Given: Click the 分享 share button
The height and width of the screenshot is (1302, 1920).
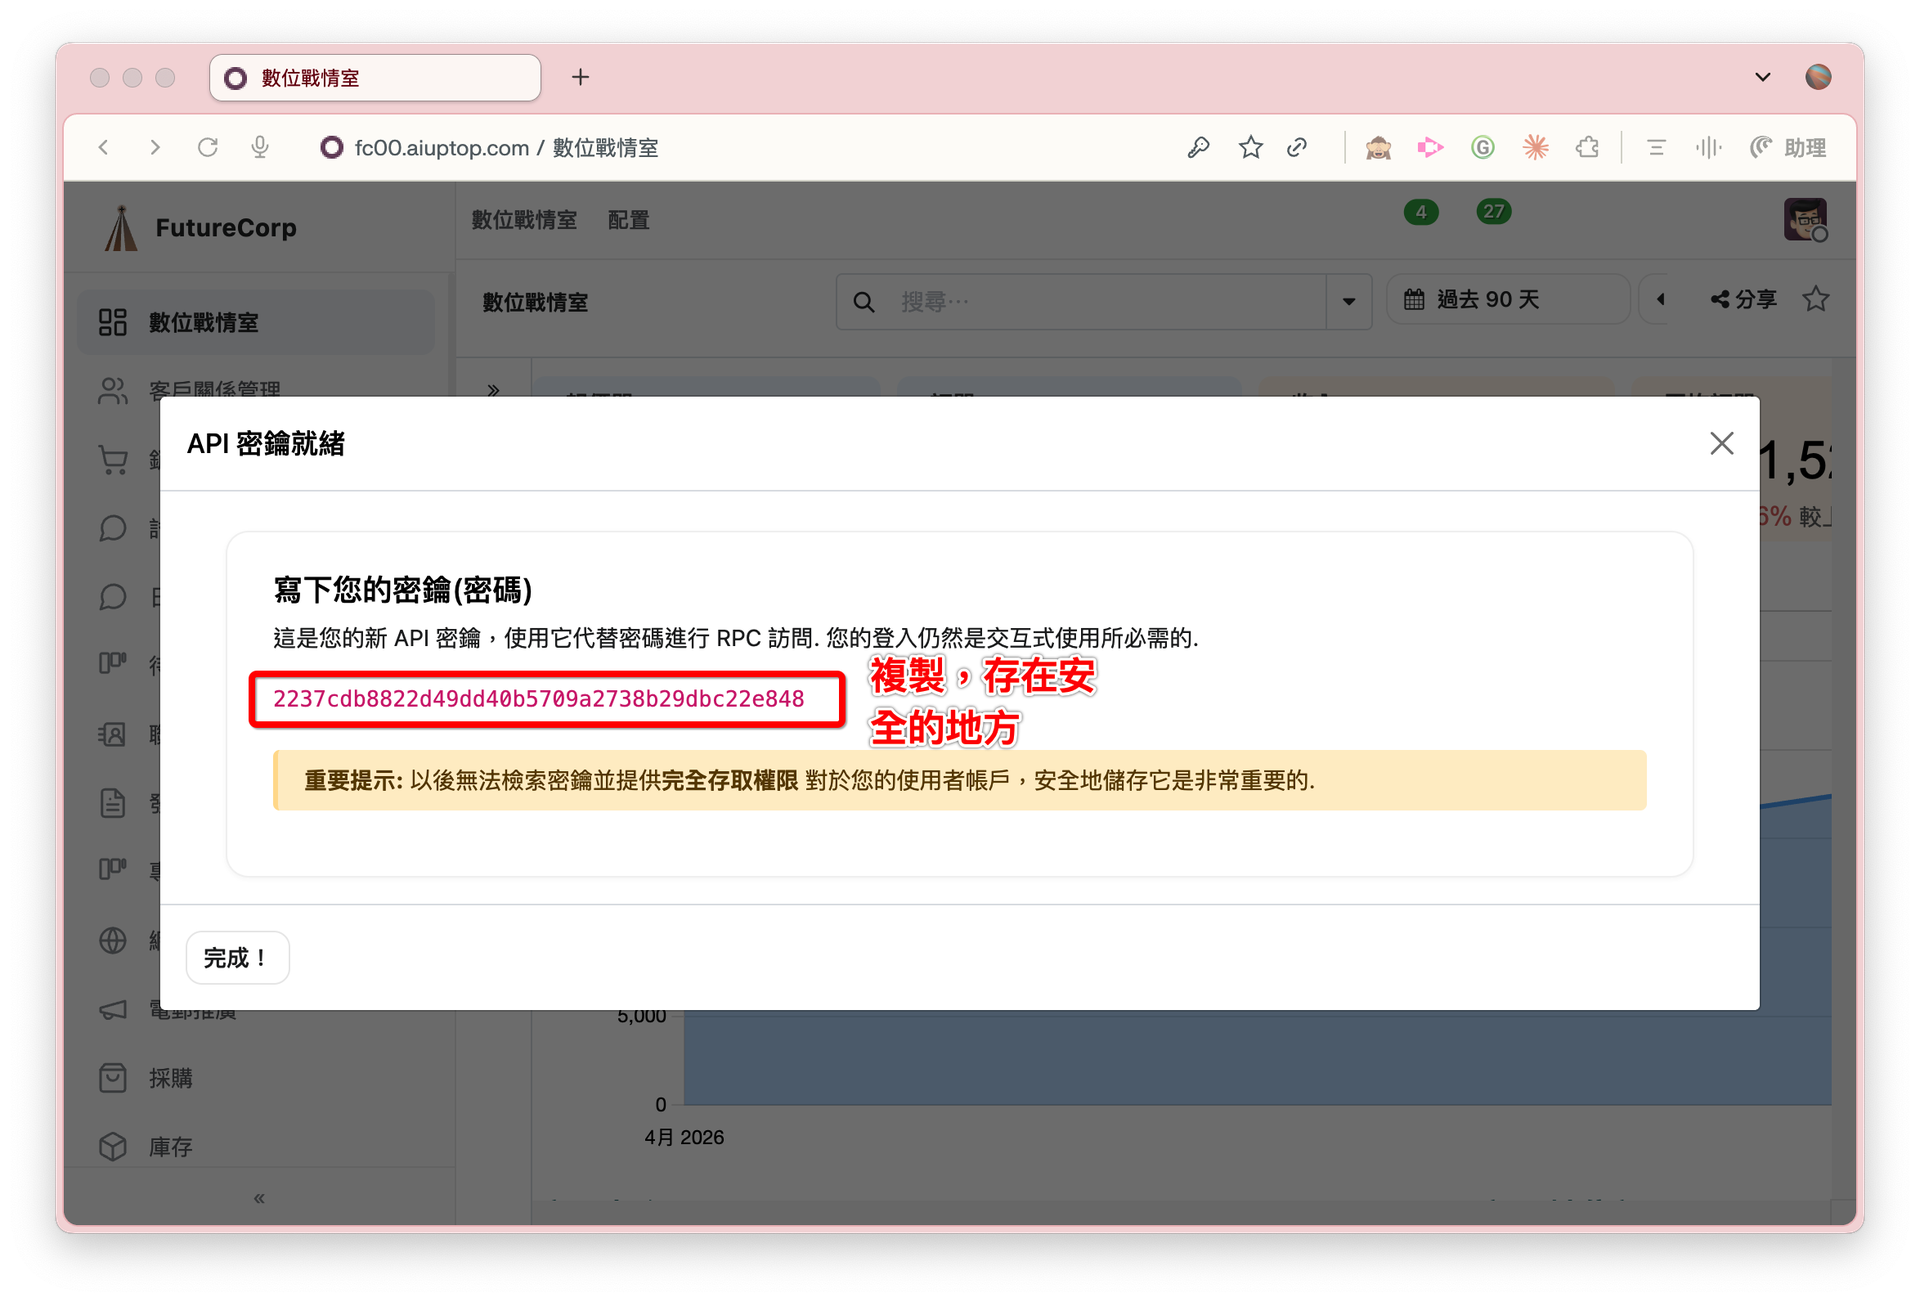Looking at the screenshot, I should tap(1743, 300).
